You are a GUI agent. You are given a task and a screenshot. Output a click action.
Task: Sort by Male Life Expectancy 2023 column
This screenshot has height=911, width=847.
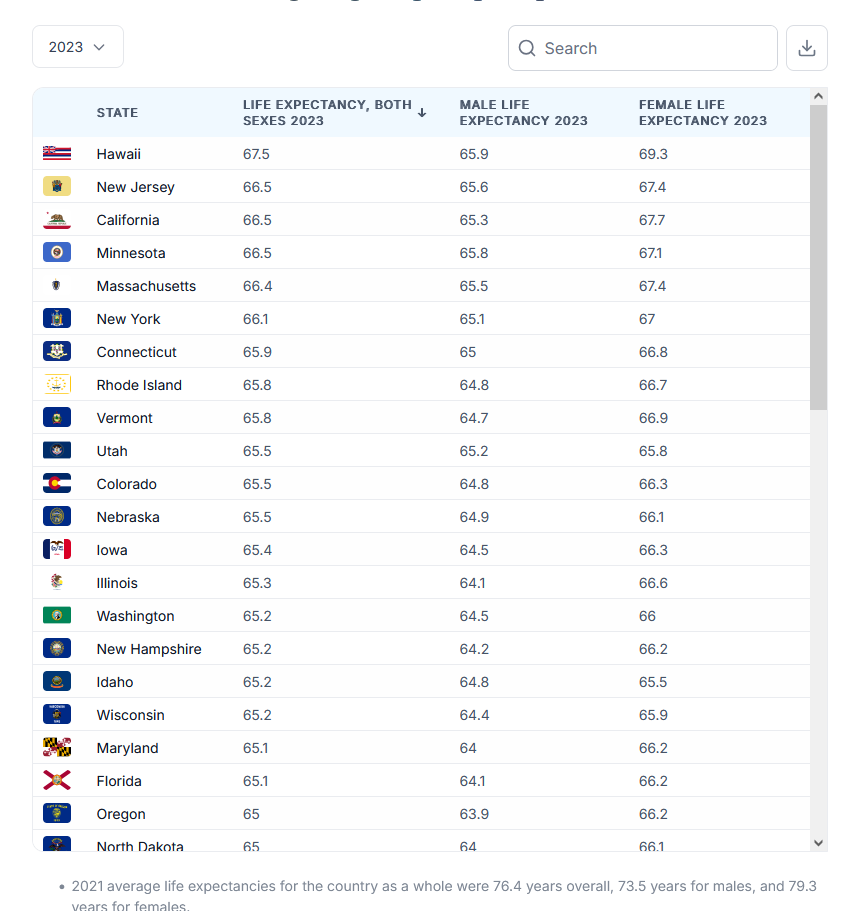click(x=523, y=113)
